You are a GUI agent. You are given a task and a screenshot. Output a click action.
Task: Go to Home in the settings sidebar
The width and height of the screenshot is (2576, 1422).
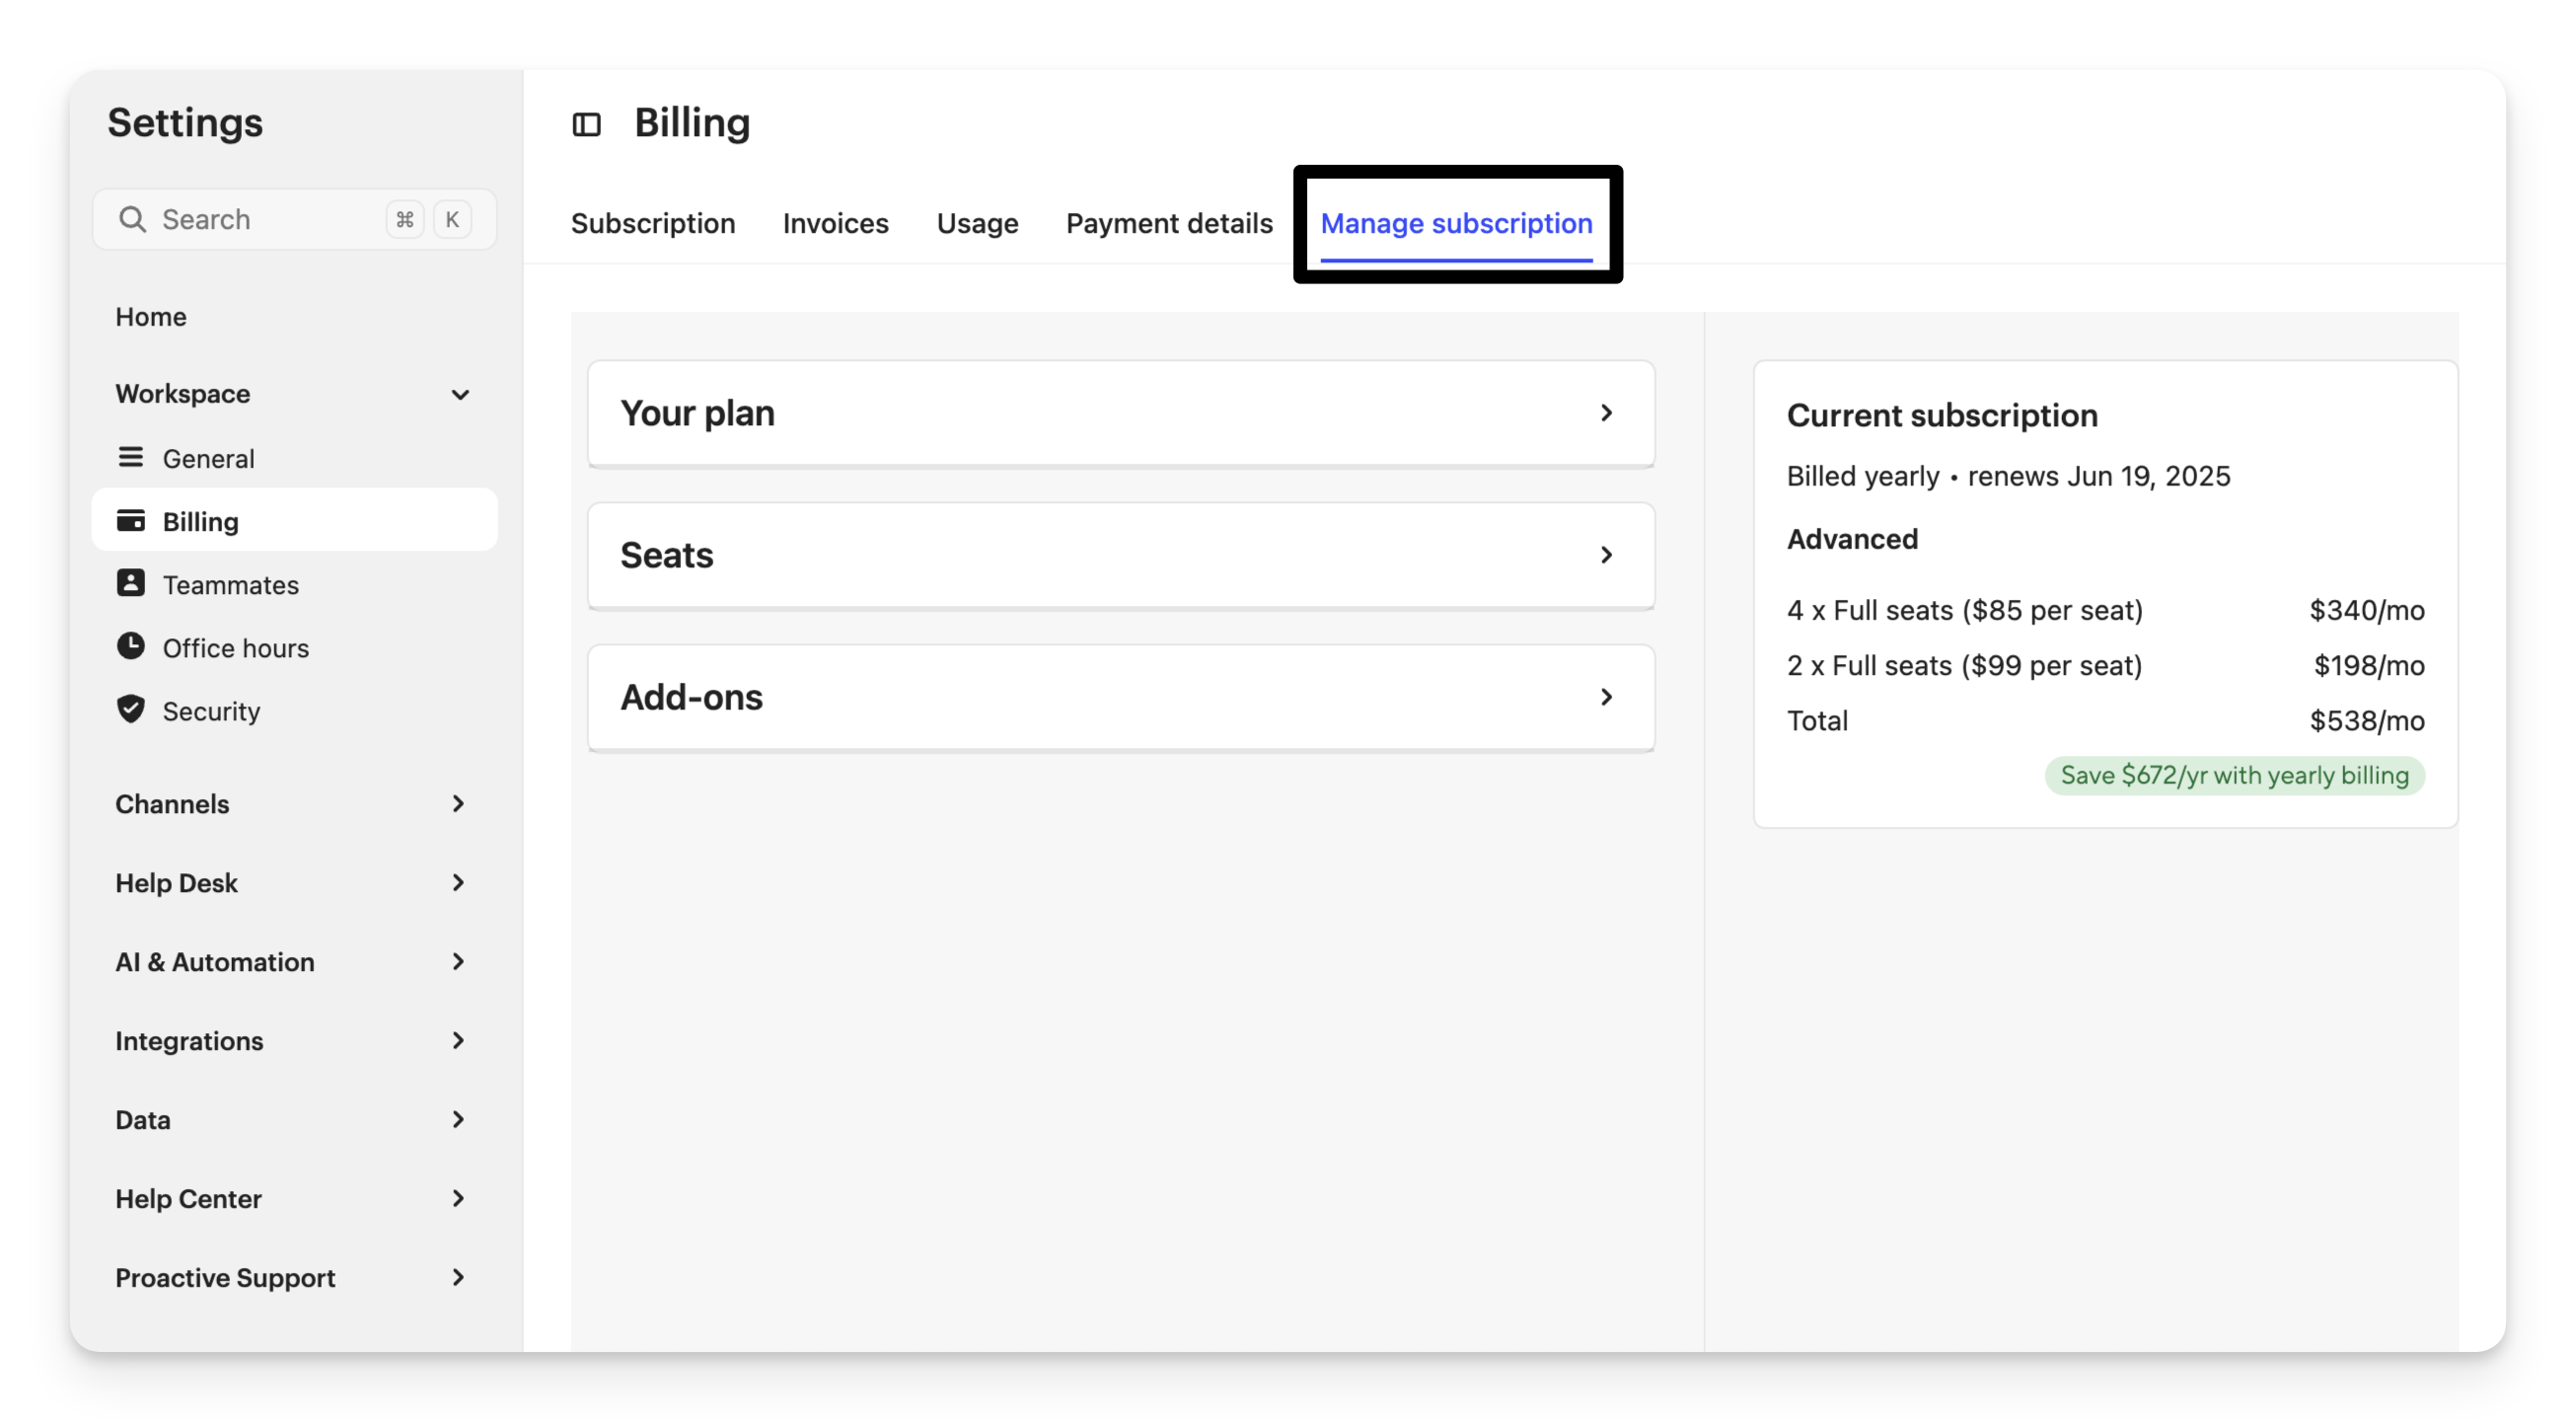(x=151, y=317)
